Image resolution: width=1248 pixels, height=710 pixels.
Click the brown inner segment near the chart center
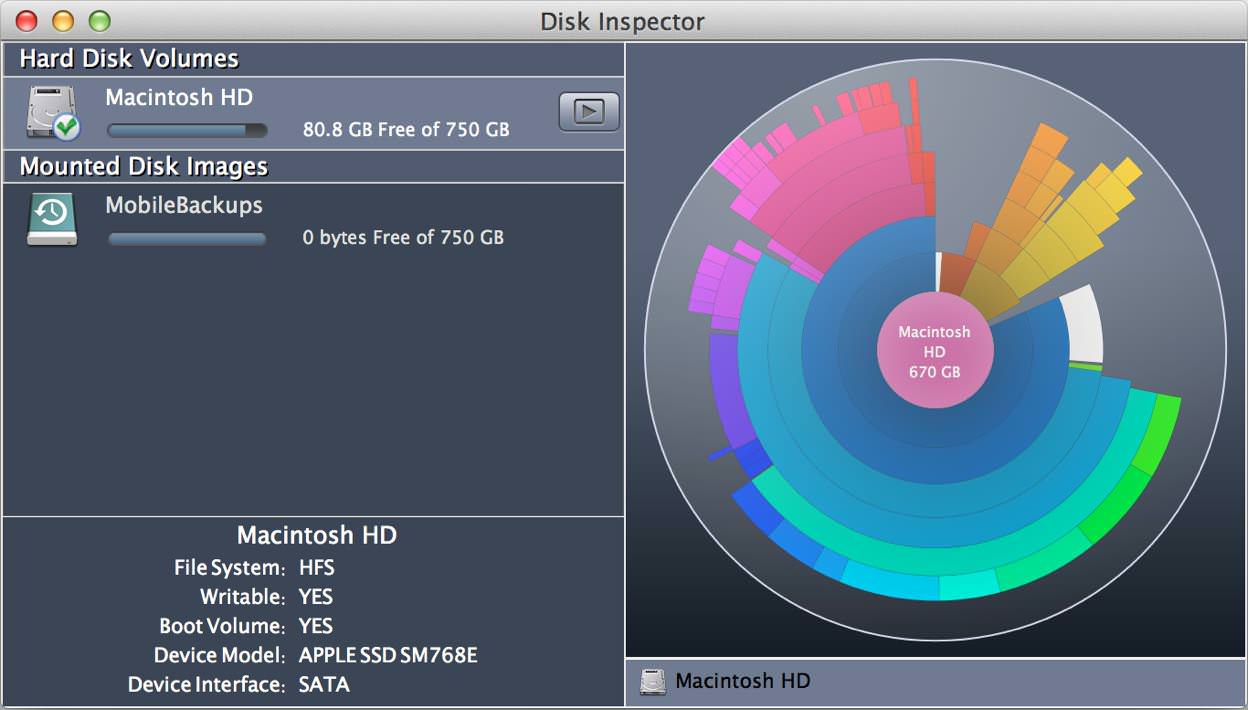pos(956,274)
